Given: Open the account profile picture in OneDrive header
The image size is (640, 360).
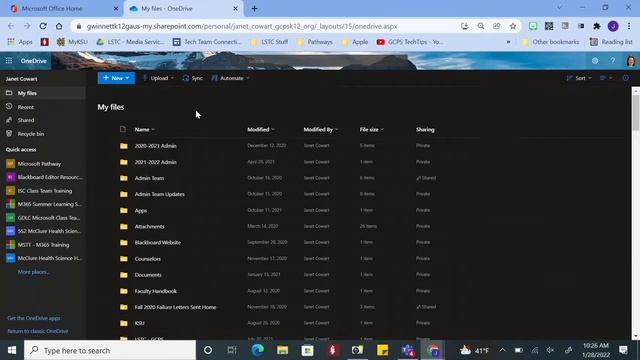Looking at the screenshot, I should (x=631, y=61).
